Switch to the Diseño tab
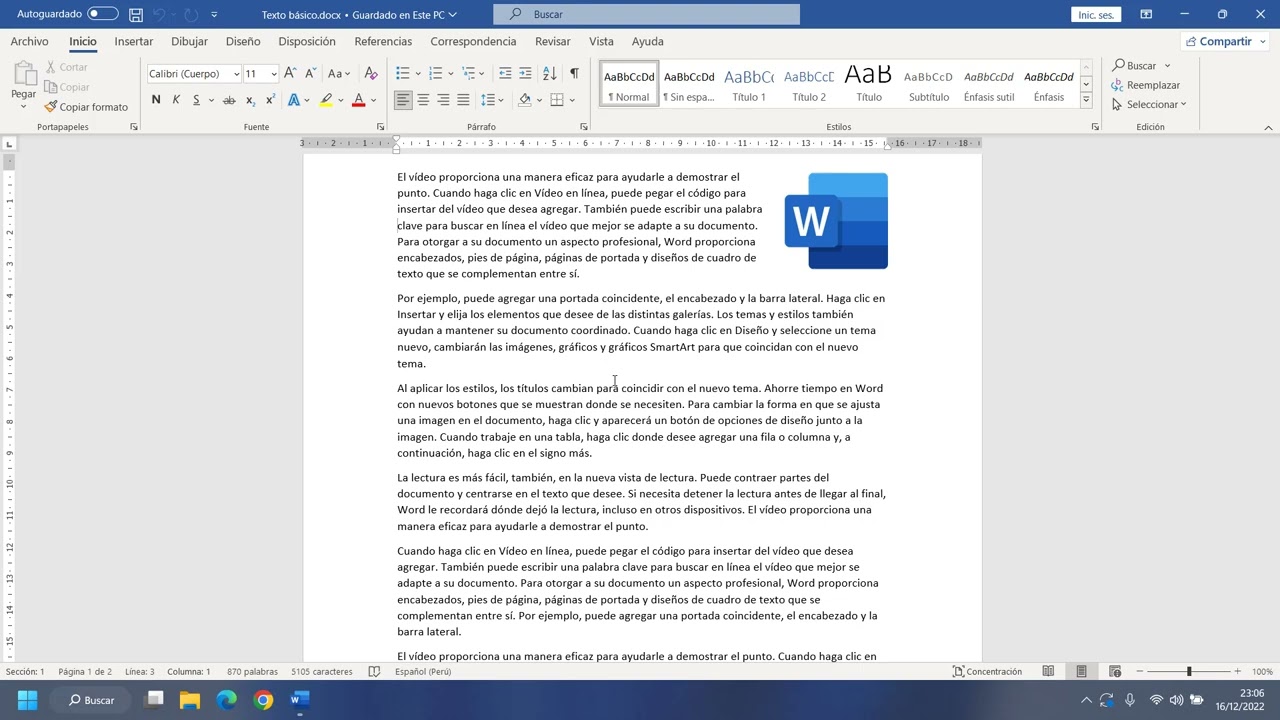Viewport: 1280px width, 720px height. click(x=243, y=42)
